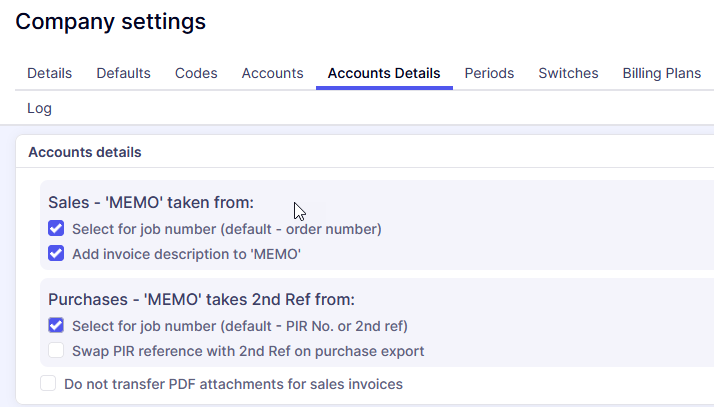Select the Accounts tab

coord(272,73)
